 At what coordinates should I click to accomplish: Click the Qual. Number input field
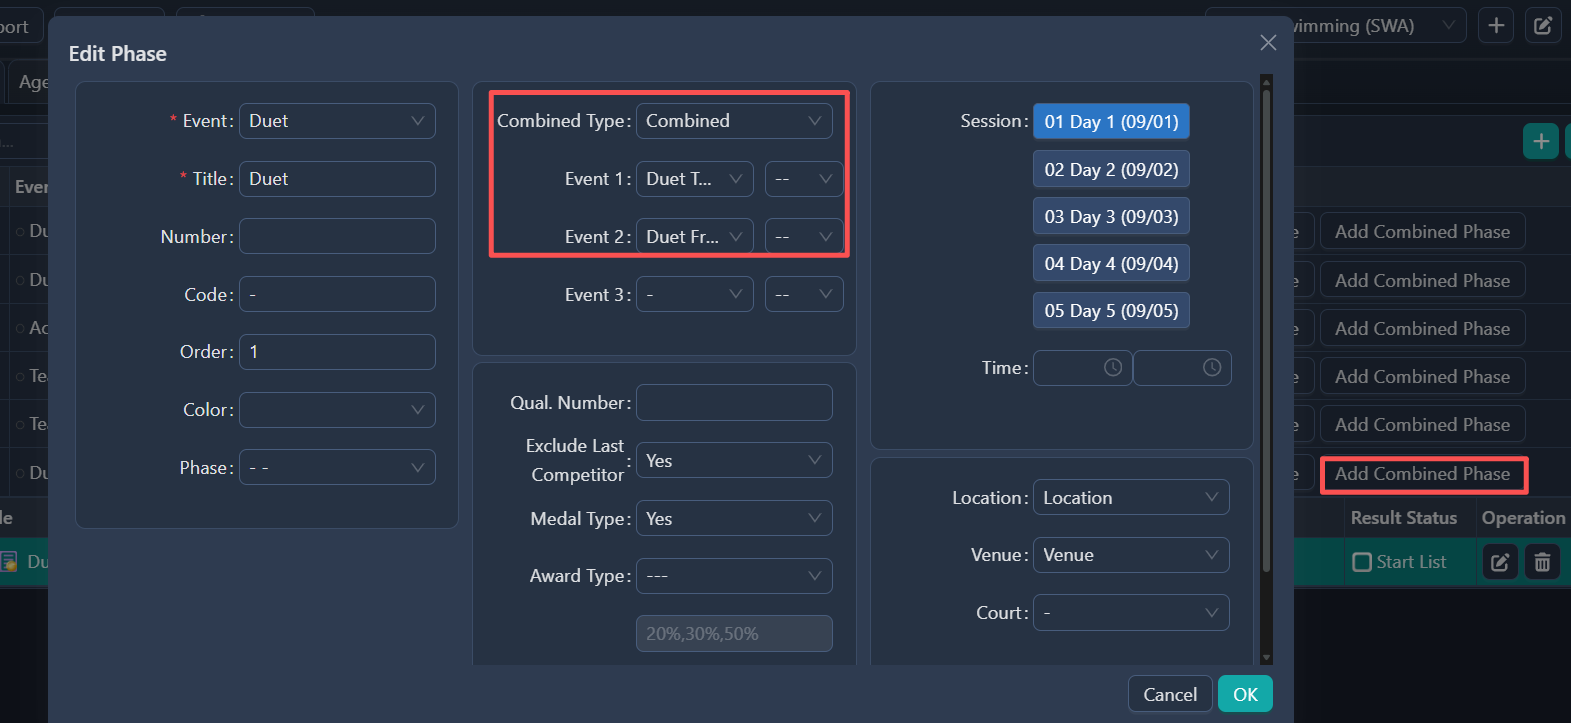(x=734, y=402)
